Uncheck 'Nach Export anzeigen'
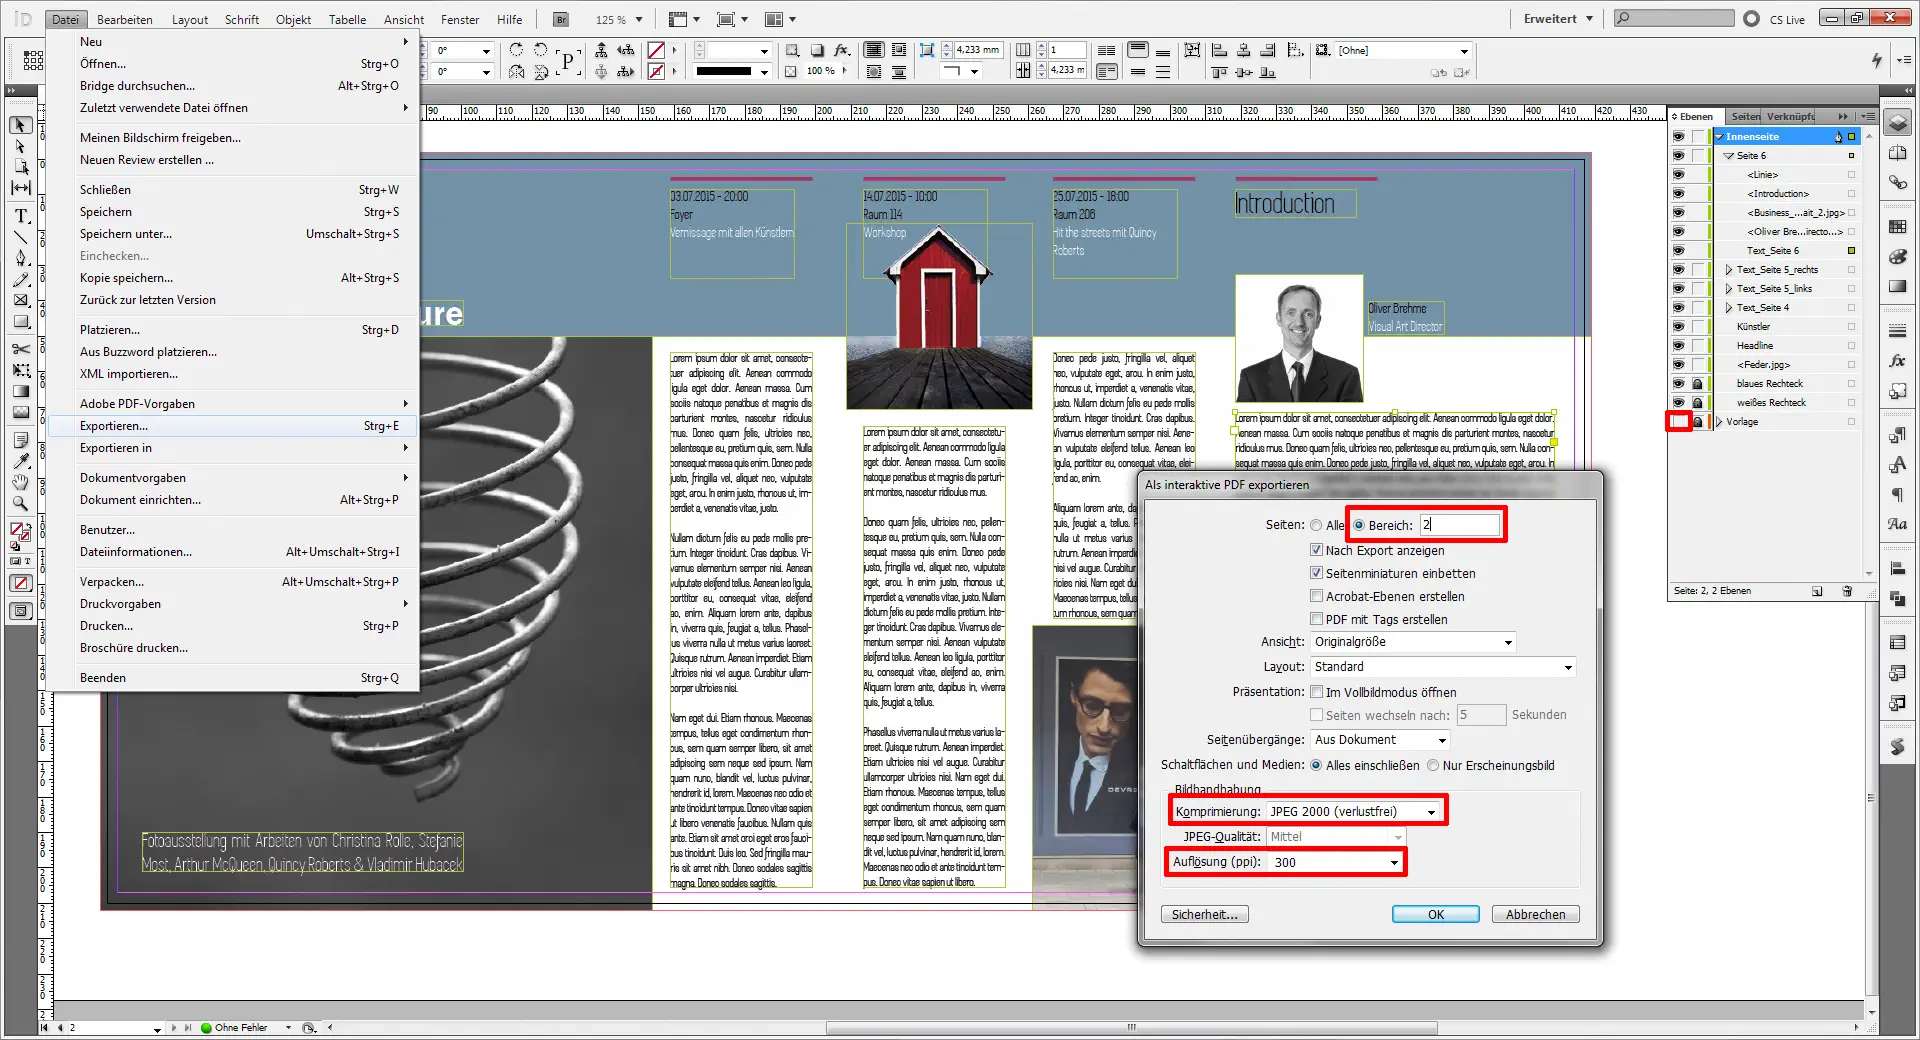The image size is (1920, 1040). click(x=1317, y=550)
